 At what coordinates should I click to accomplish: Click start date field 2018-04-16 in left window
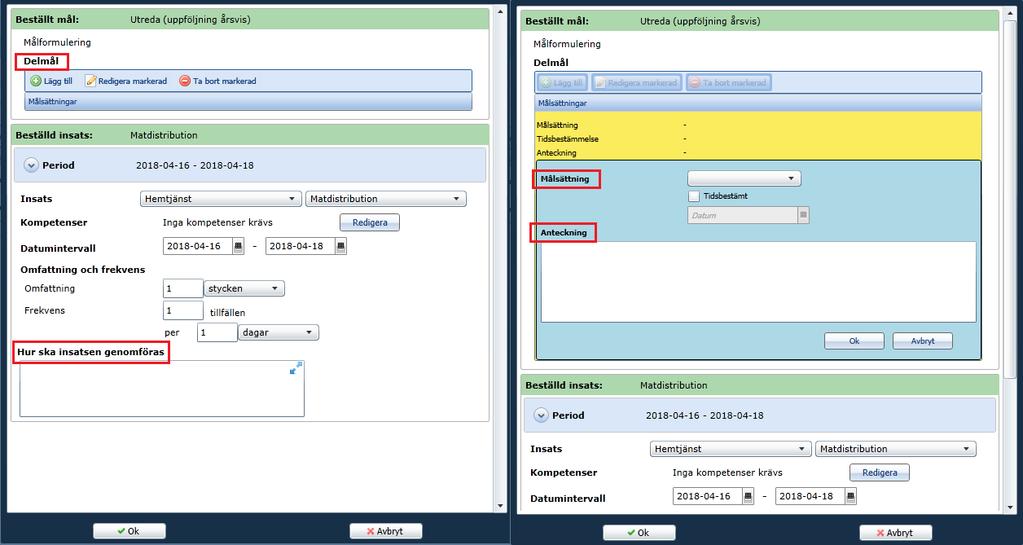click(198, 246)
